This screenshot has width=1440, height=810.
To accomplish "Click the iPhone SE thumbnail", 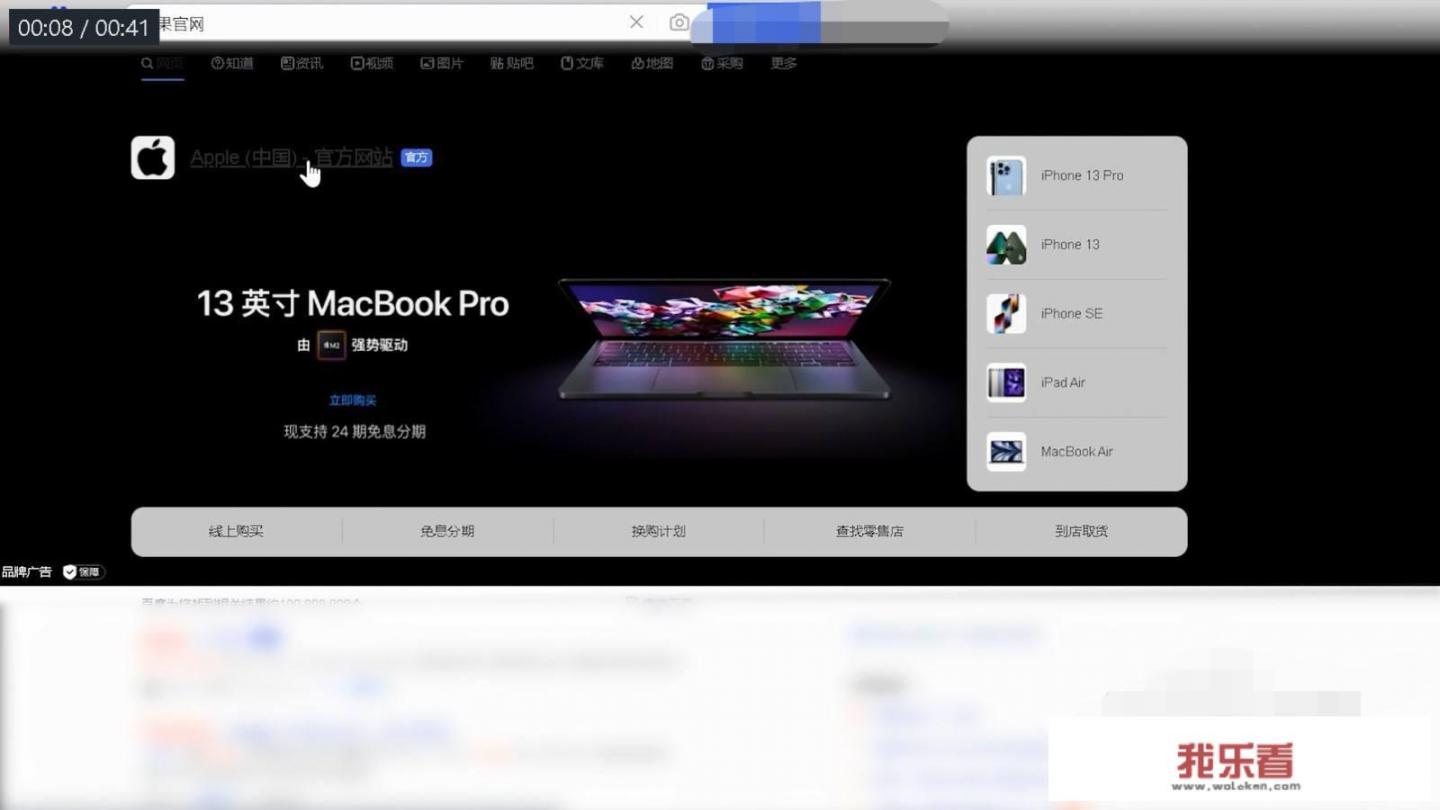I will pos(1006,313).
